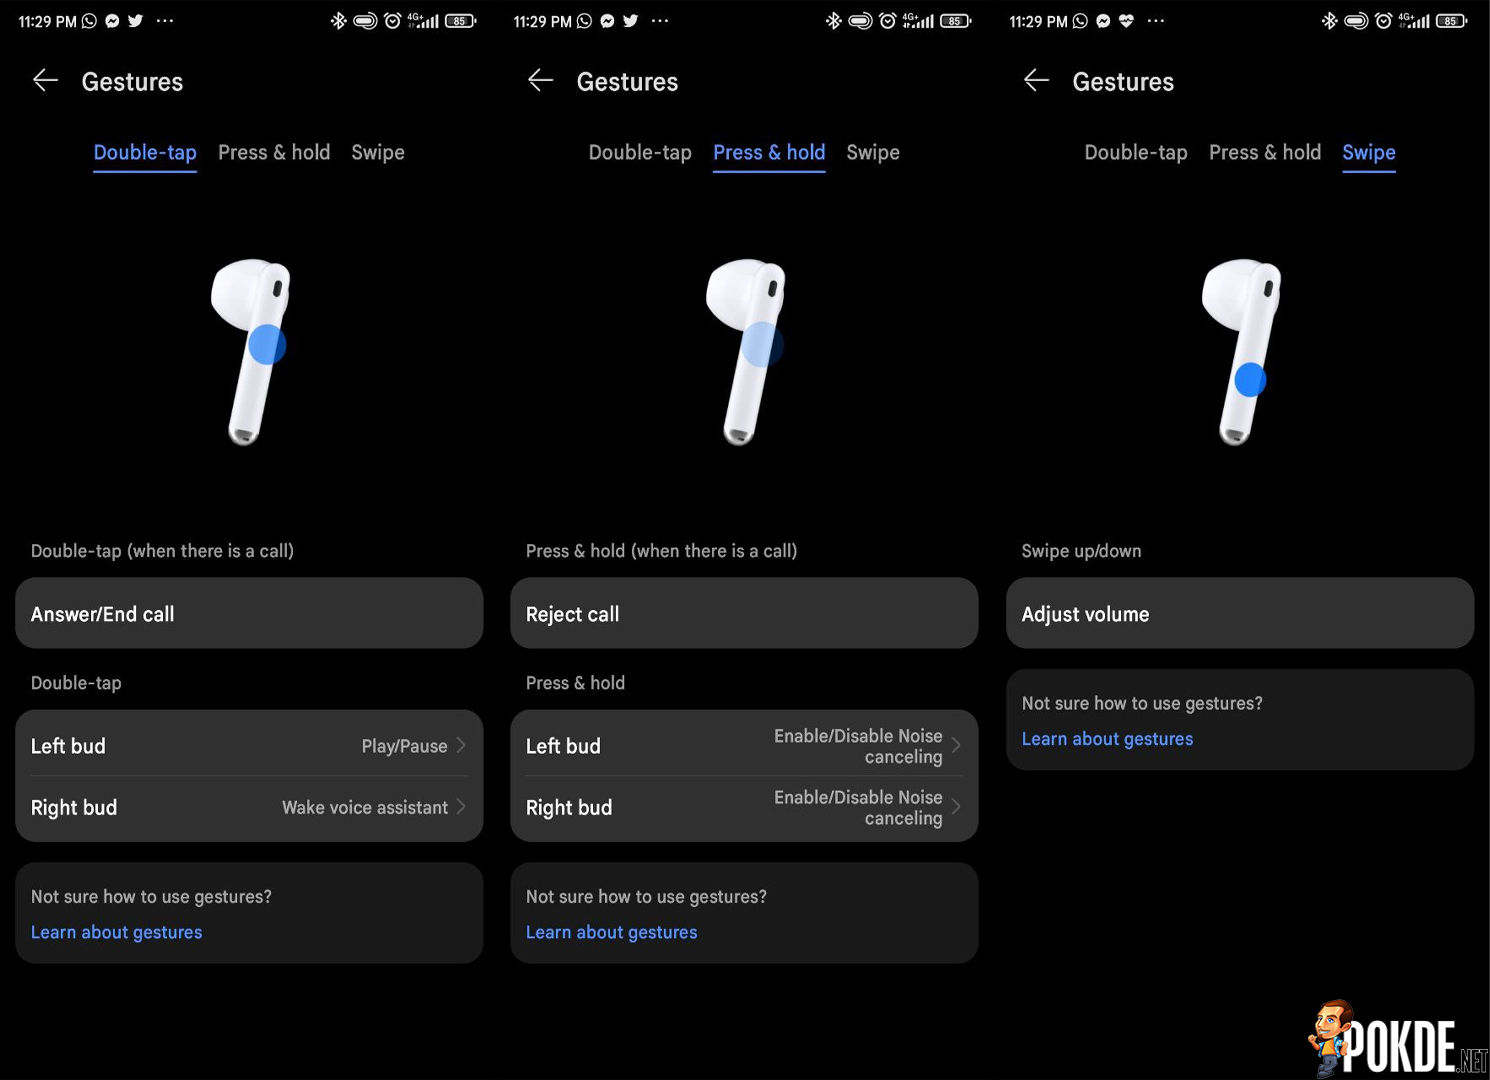Tap back arrow on the Press & hold screen
This screenshot has height=1080, width=1490.
(540, 81)
